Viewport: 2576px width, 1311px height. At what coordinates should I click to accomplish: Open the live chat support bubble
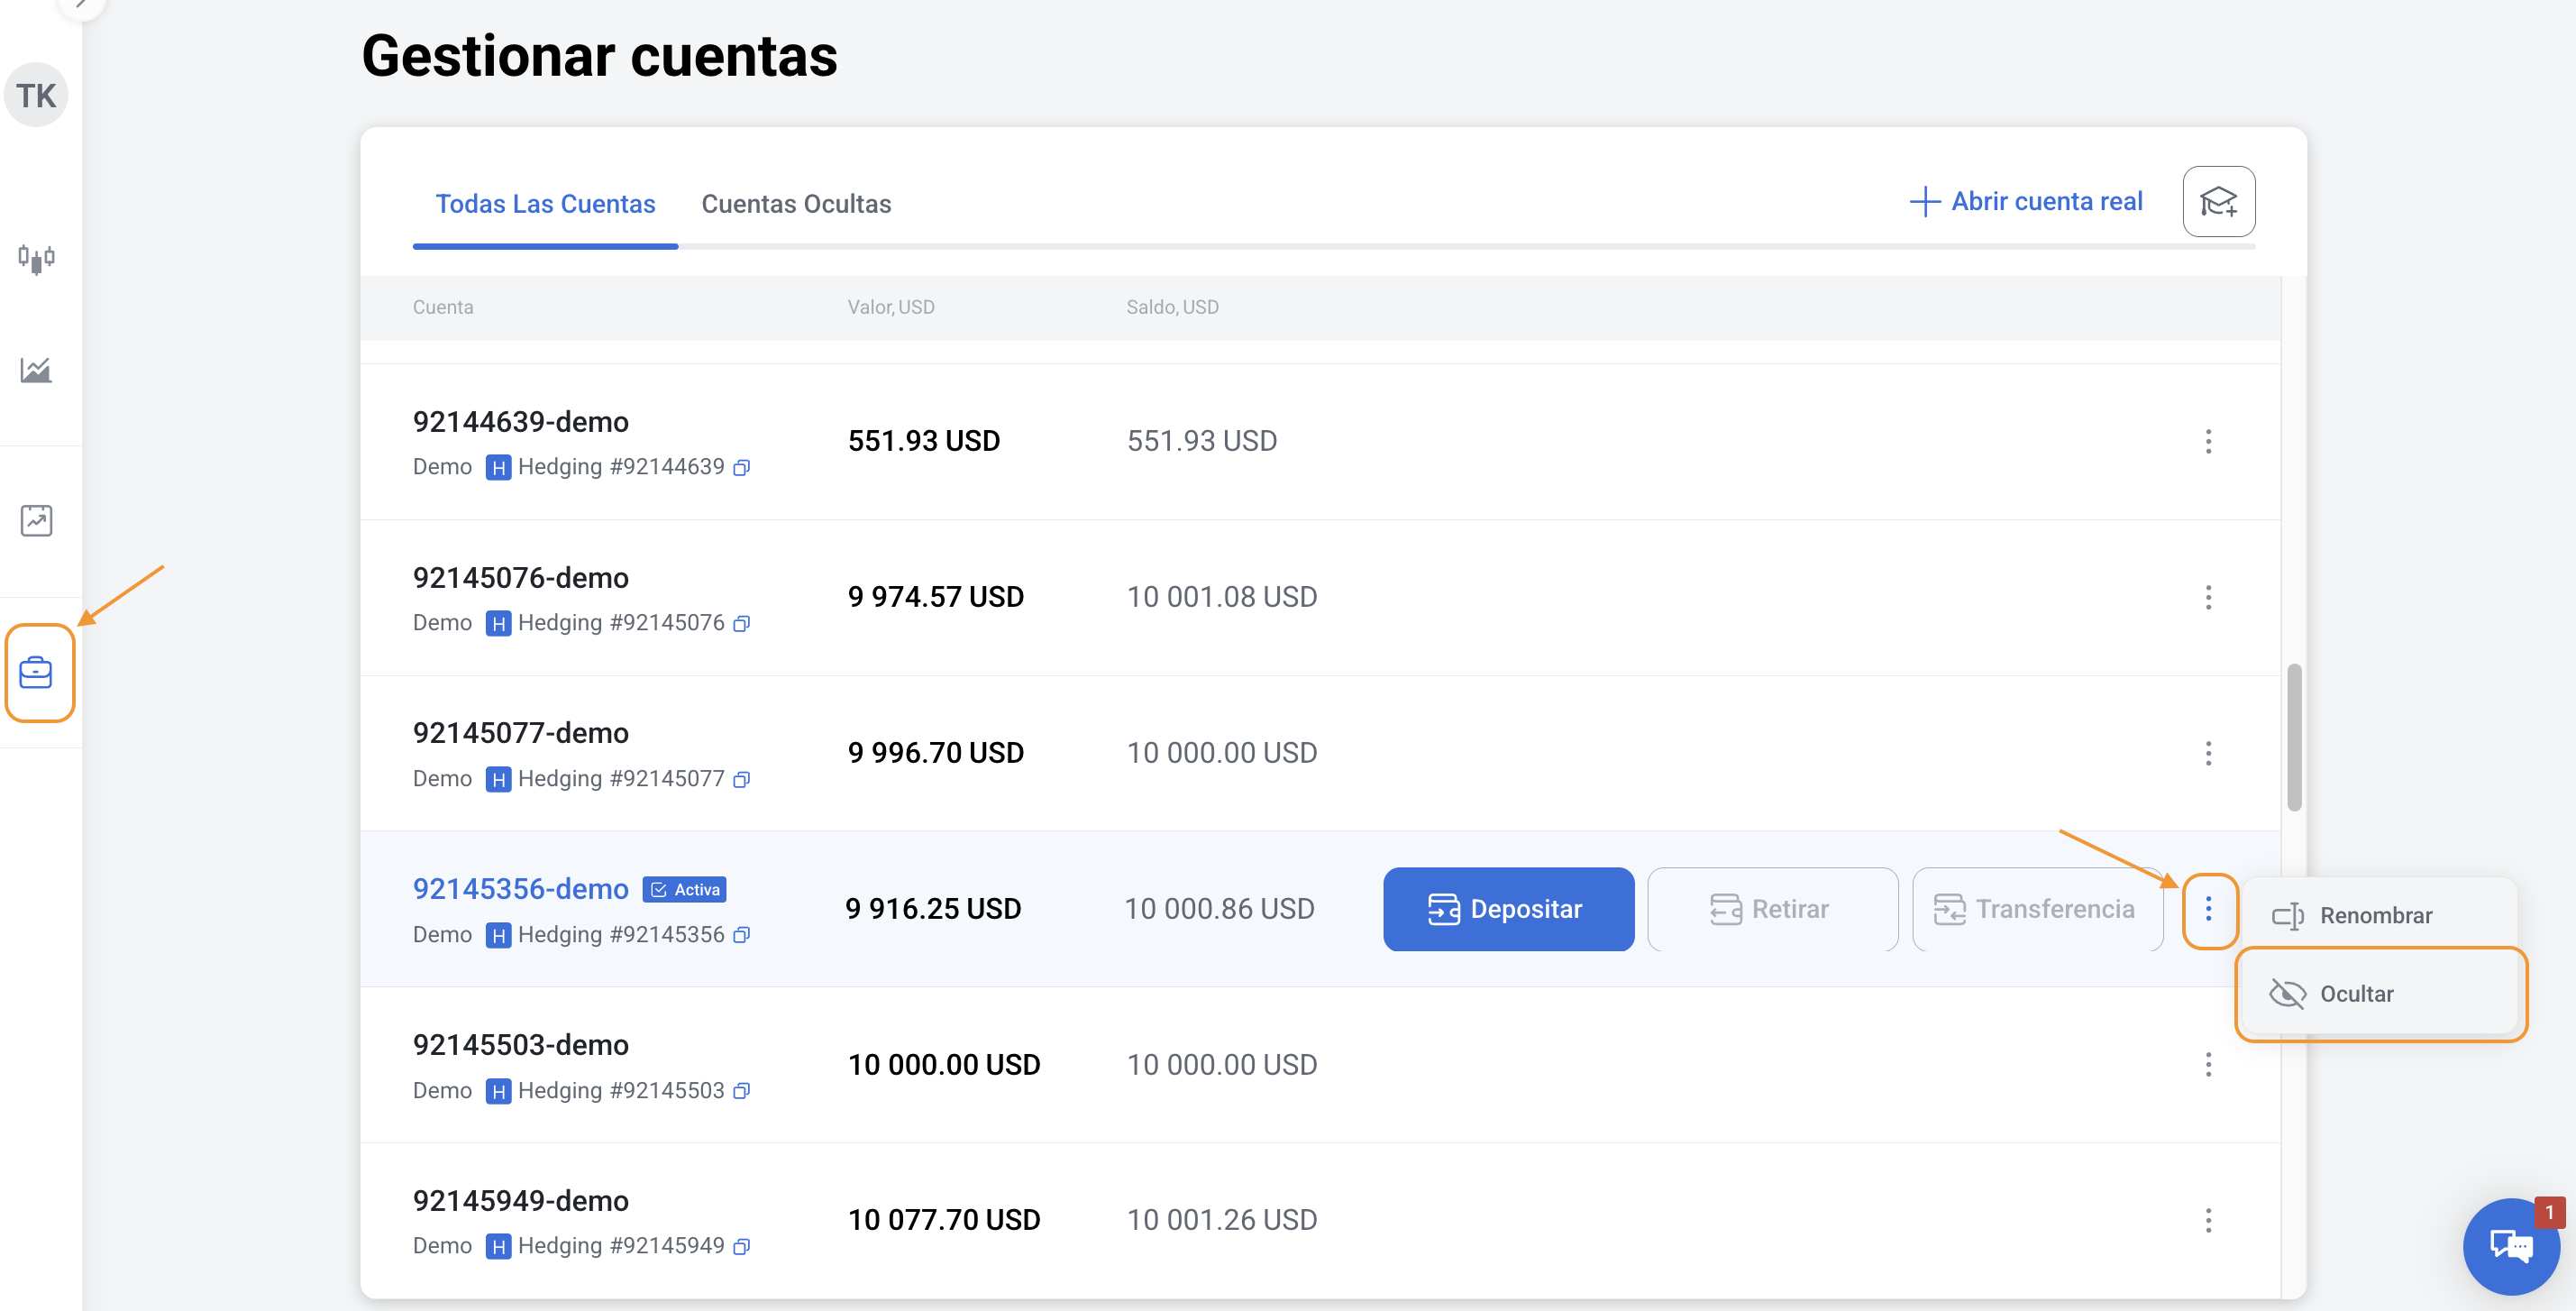[x=2510, y=1245]
